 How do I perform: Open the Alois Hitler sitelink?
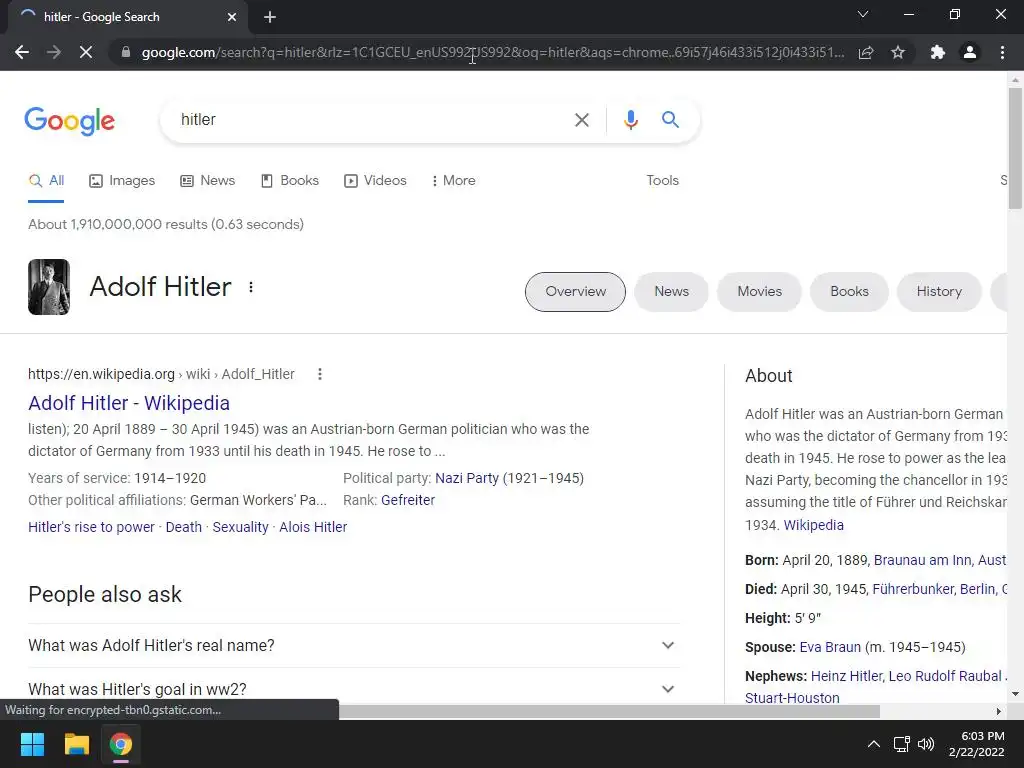pyautogui.click(x=313, y=527)
